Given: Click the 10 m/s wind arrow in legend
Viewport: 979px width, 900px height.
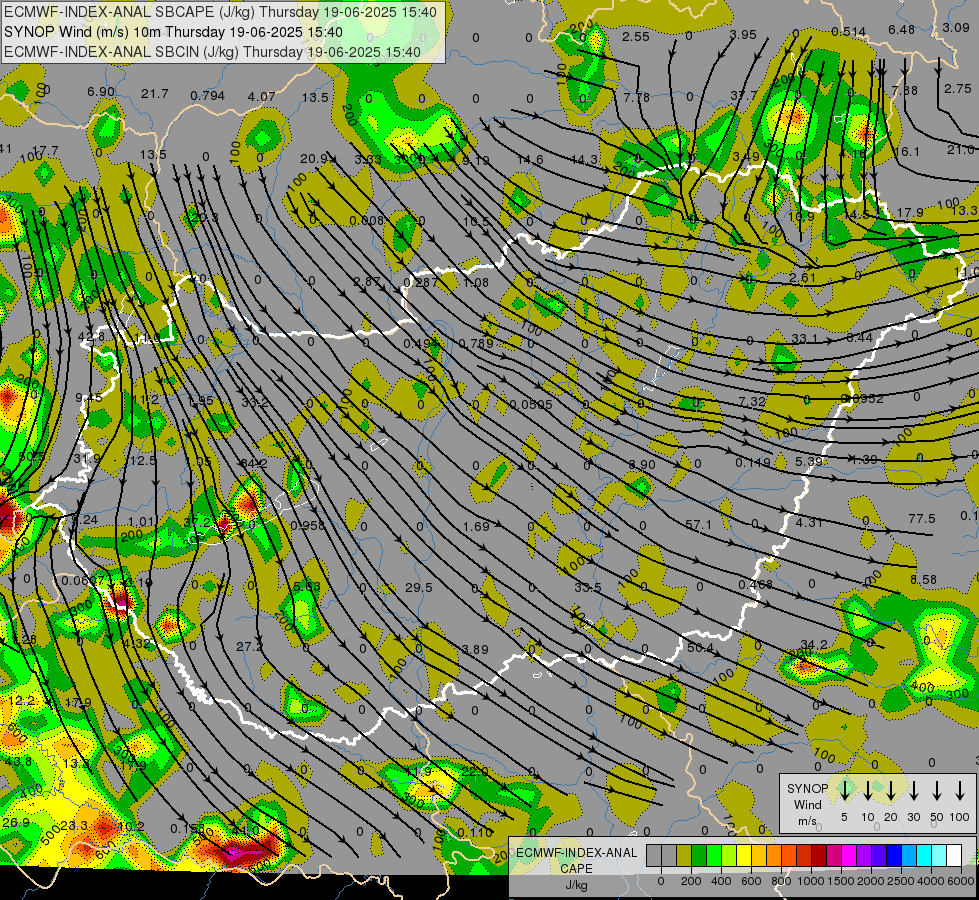Looking at the screenshot, I should (x=867, y=790).
